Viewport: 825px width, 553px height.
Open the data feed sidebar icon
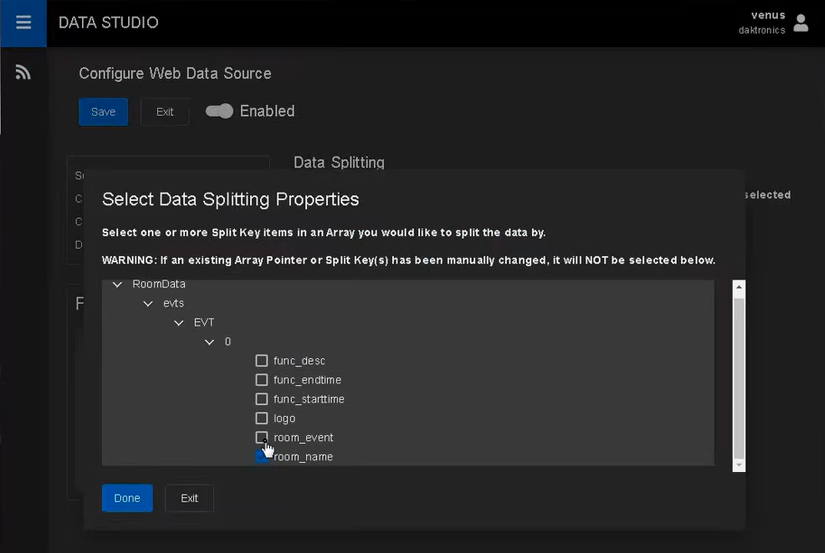(23, 72)
